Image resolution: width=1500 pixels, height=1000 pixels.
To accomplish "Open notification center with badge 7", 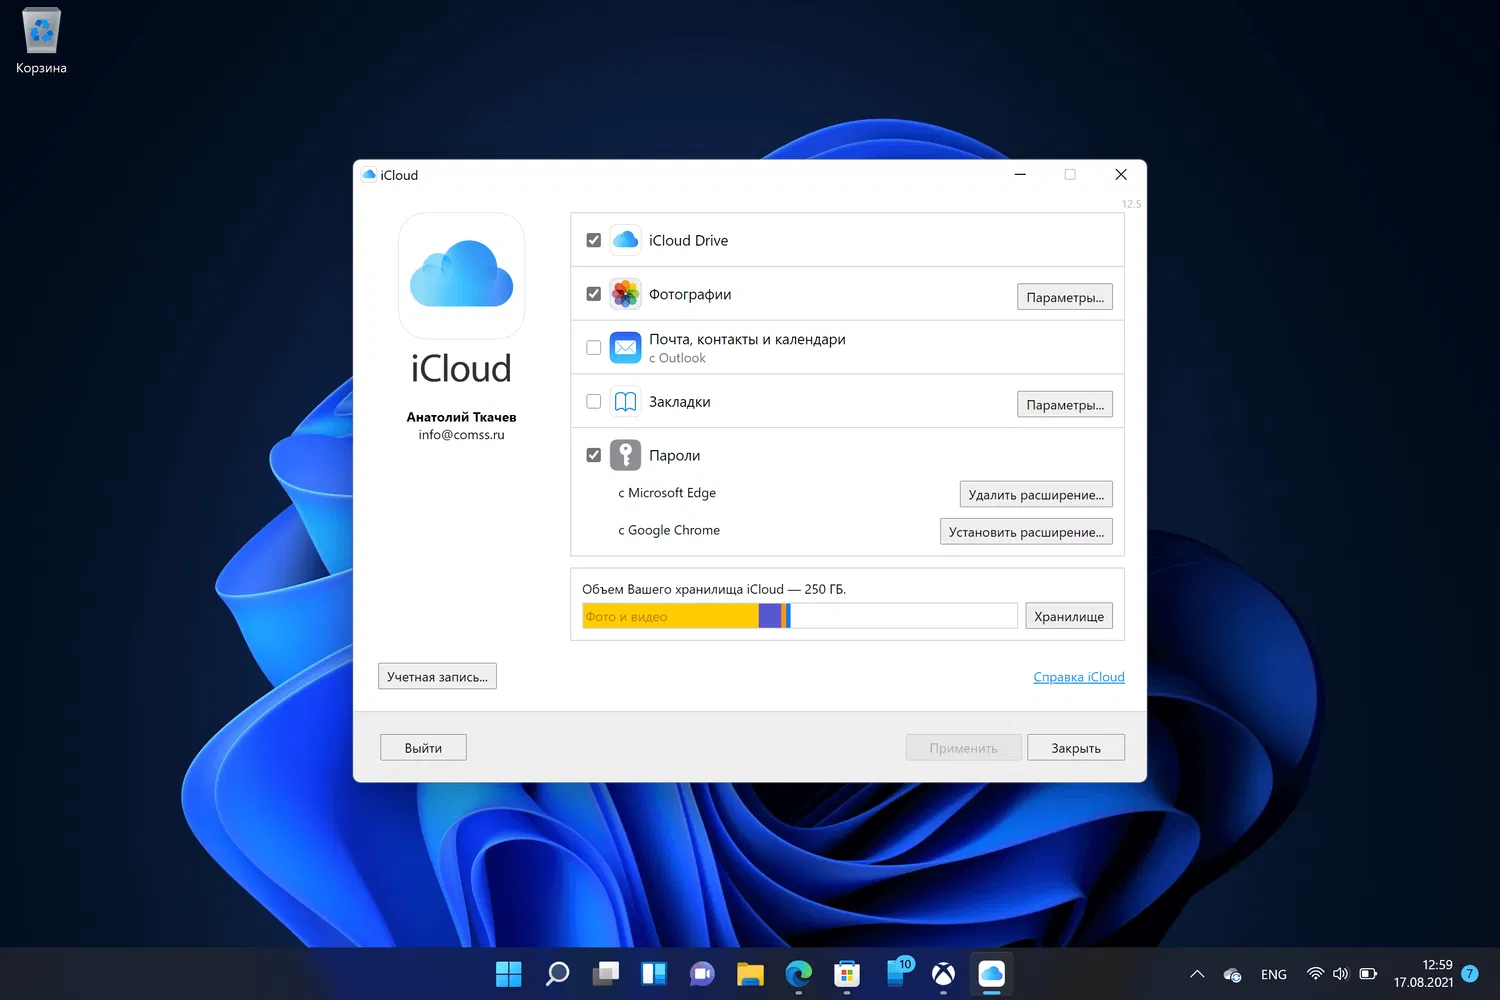I will coord(1470,974).
